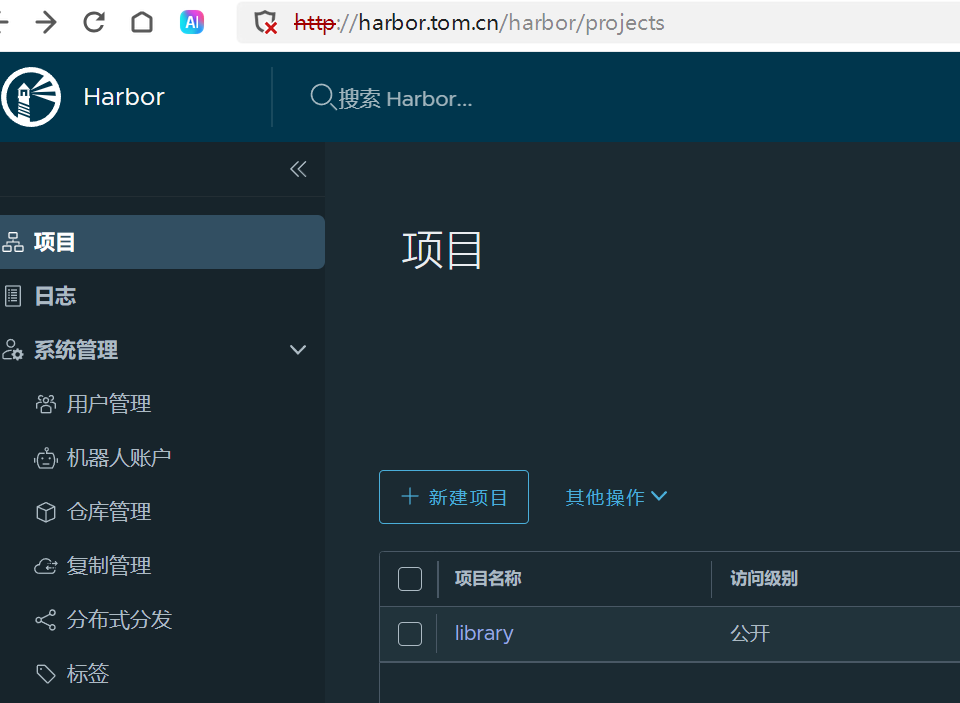Collapse the 系统管理 menu chevron
This screenshot has width=960, height=703.
298,350
